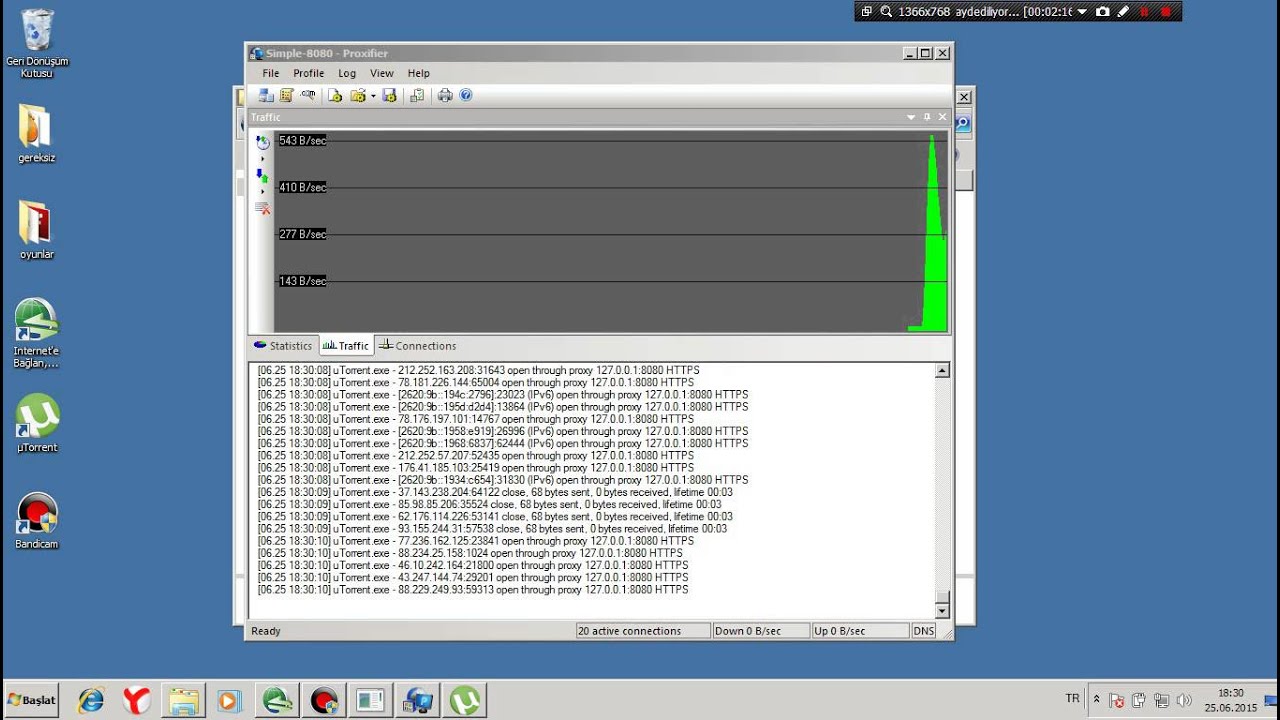
Task: Click the upload/download arrows traffic icon
Action: [262, 175]
